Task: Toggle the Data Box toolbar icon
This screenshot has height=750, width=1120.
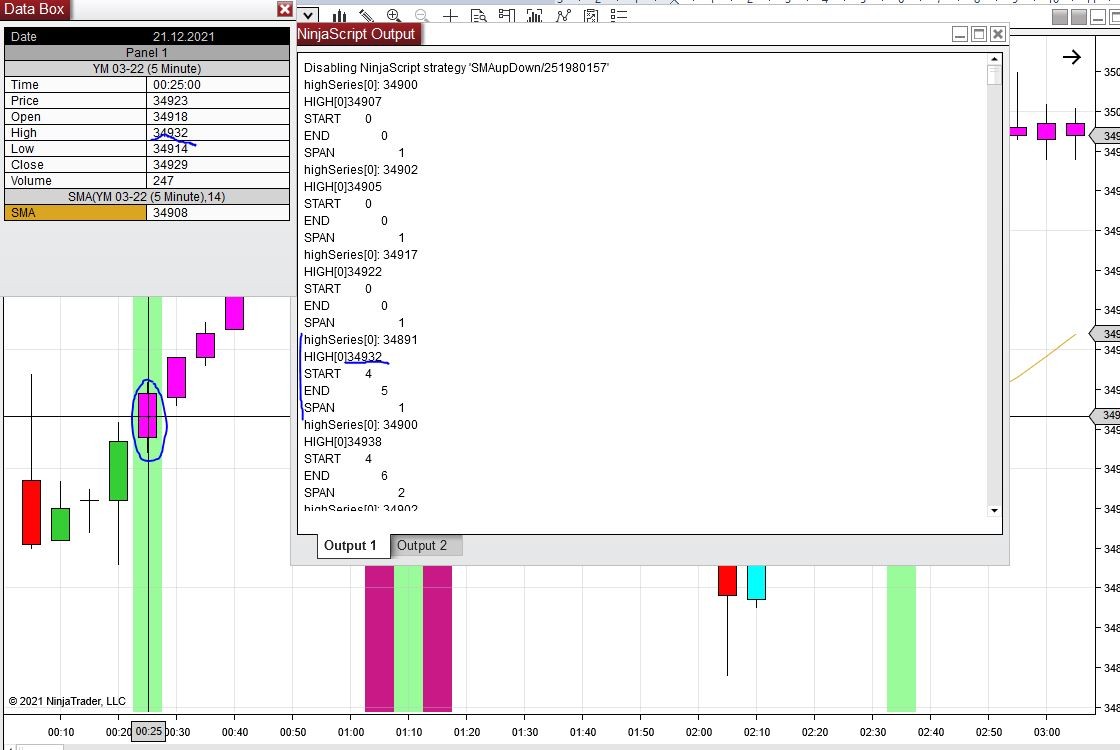Action: (479, 15)
